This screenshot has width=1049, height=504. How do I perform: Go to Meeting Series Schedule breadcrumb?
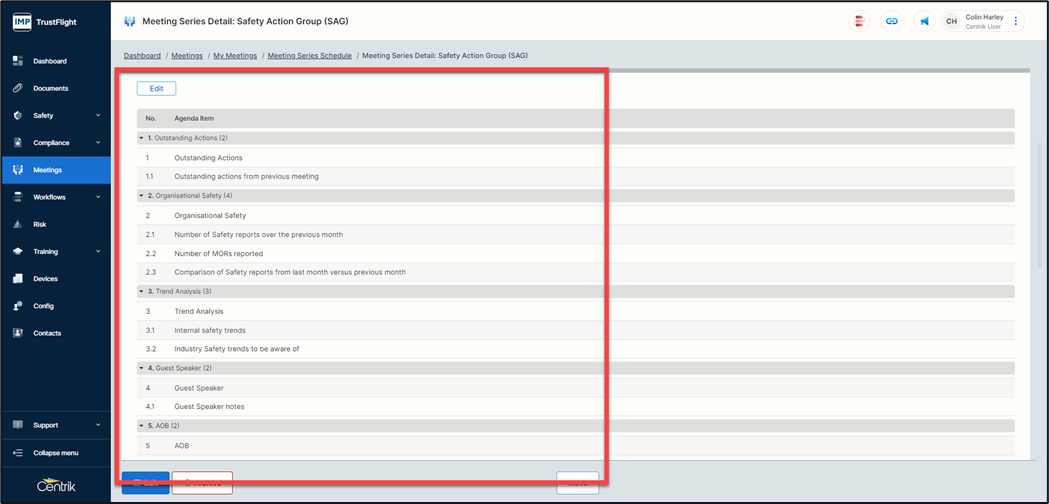click(x=310, y=56)
